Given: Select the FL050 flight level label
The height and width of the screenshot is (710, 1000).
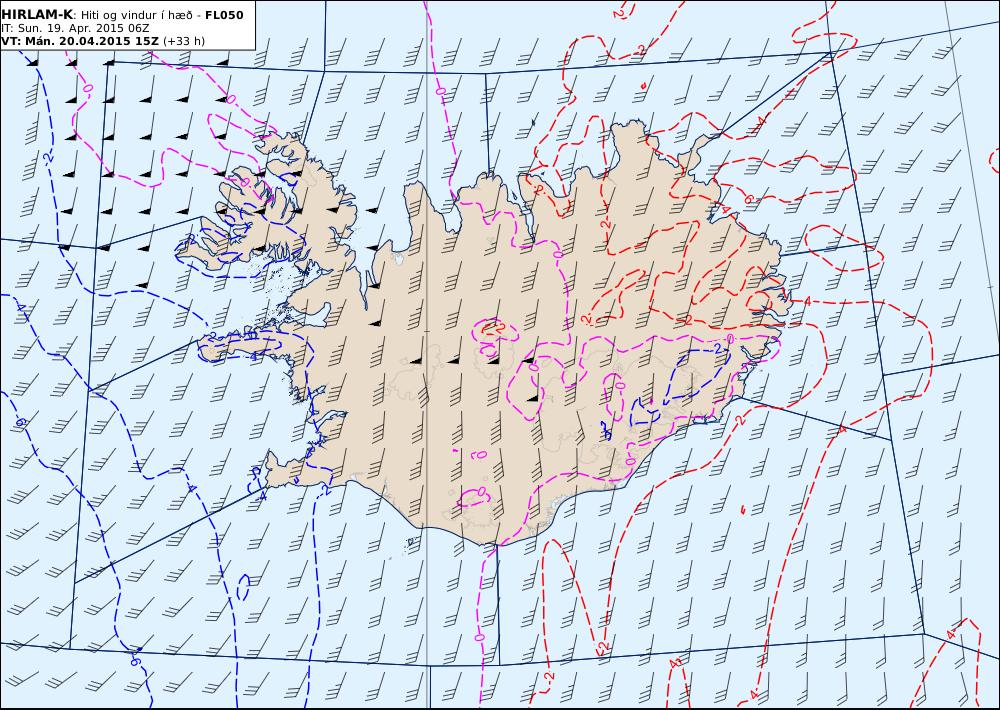Looking at the screenshot, I should coord(224,15).
